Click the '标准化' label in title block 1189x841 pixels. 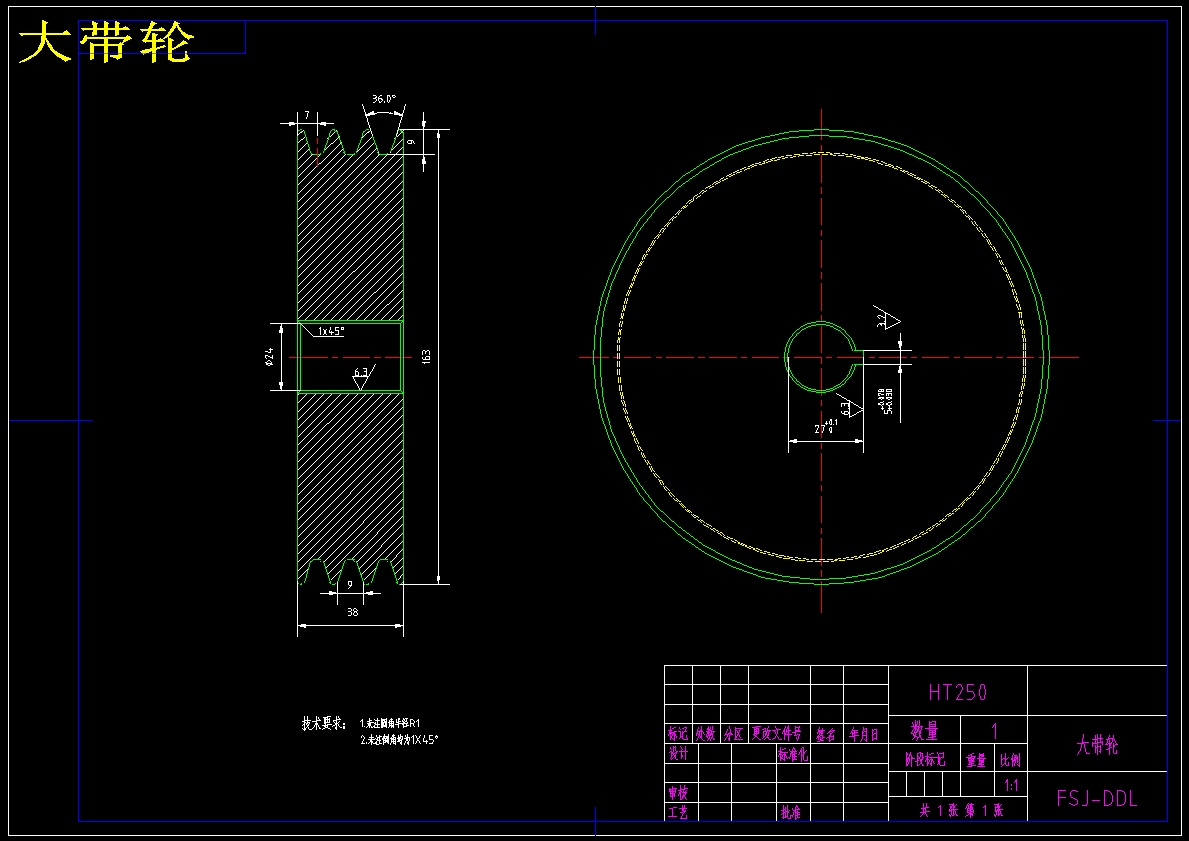coord(793,754)
